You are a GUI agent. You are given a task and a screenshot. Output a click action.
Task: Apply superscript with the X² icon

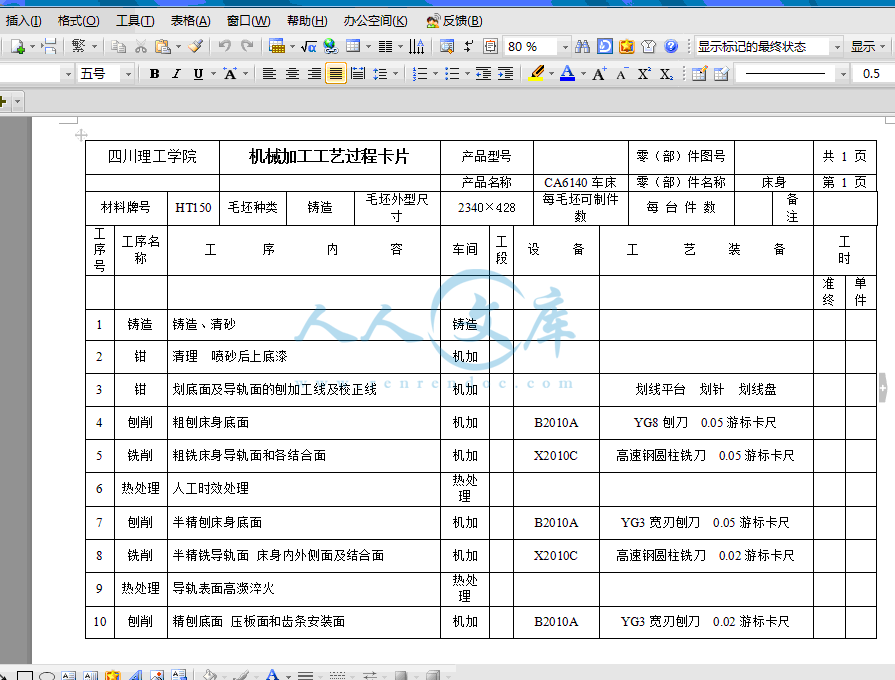[x=644, y=73]
